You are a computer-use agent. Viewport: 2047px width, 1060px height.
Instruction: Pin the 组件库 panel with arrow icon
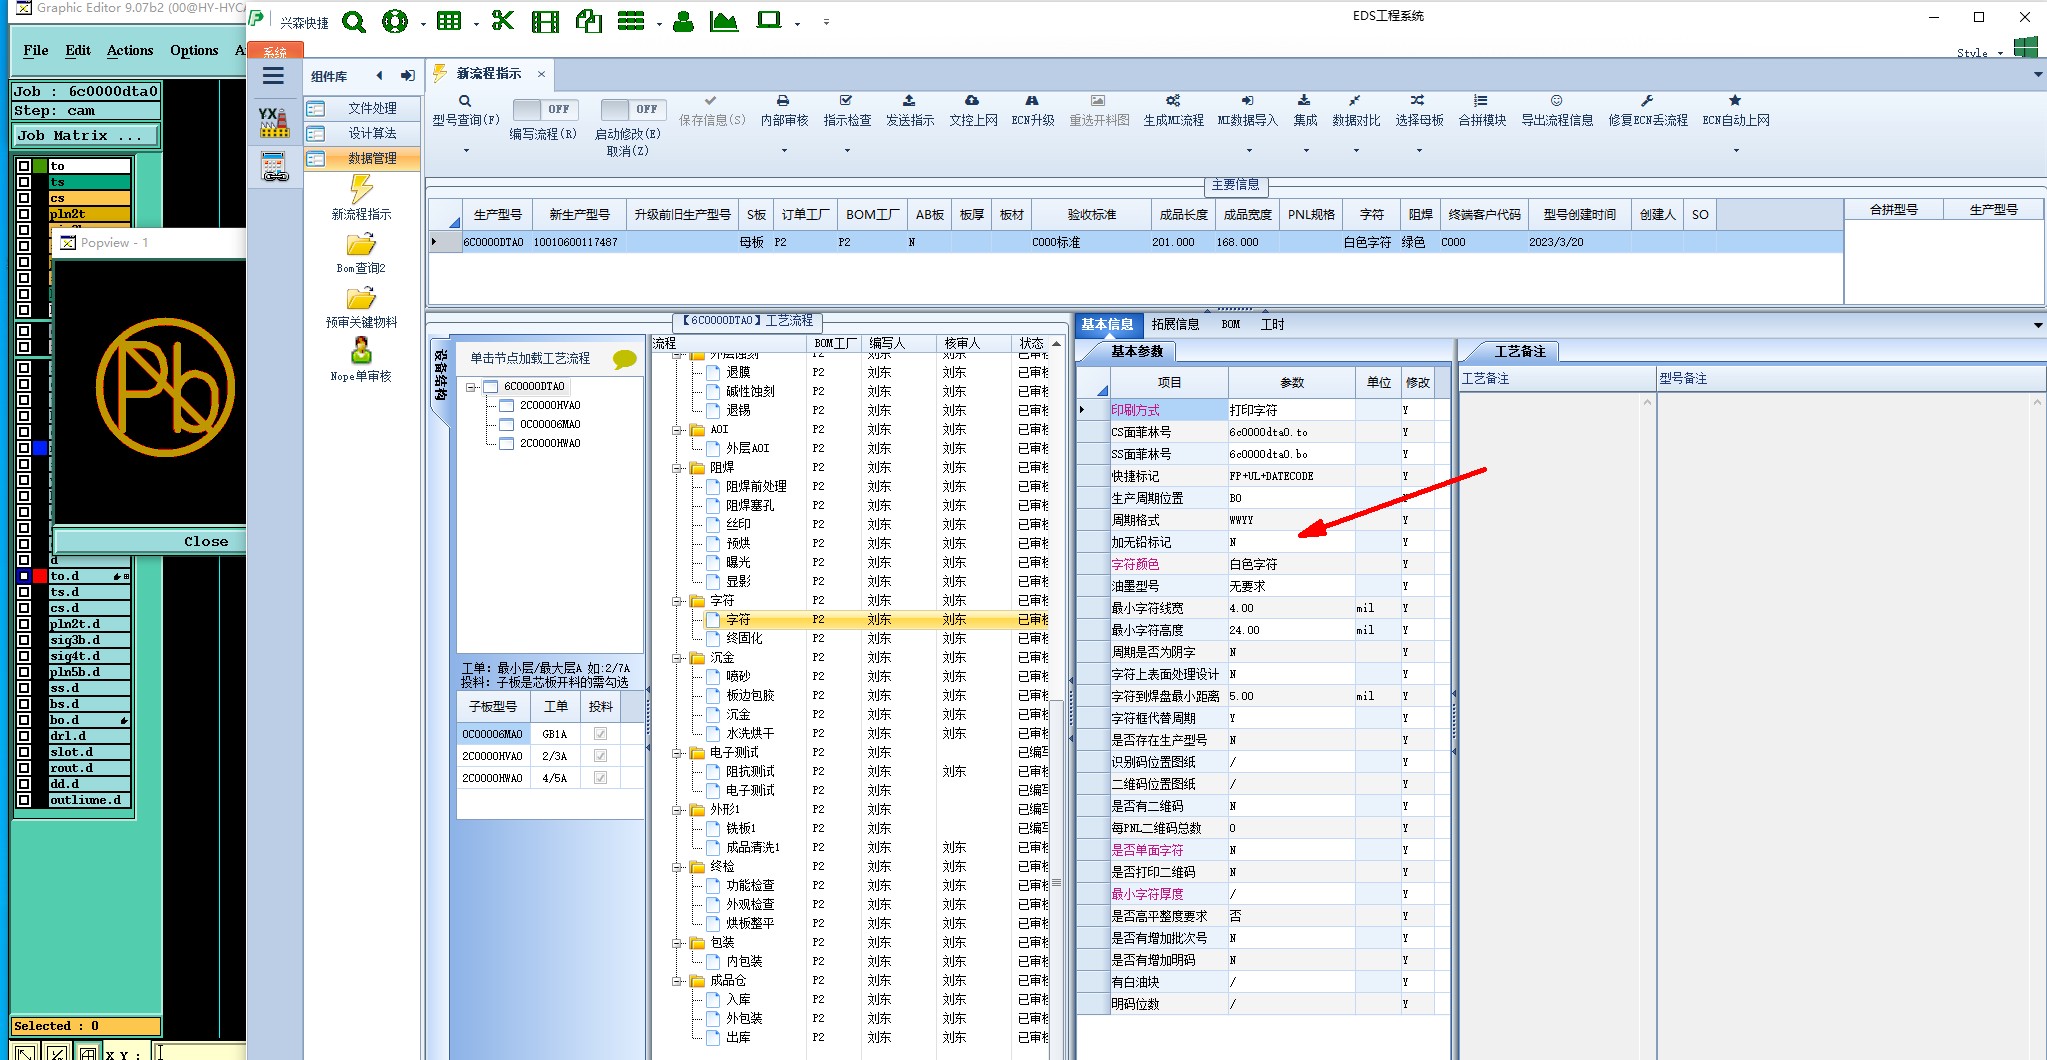pyautogui.click(x=407, y=76)
